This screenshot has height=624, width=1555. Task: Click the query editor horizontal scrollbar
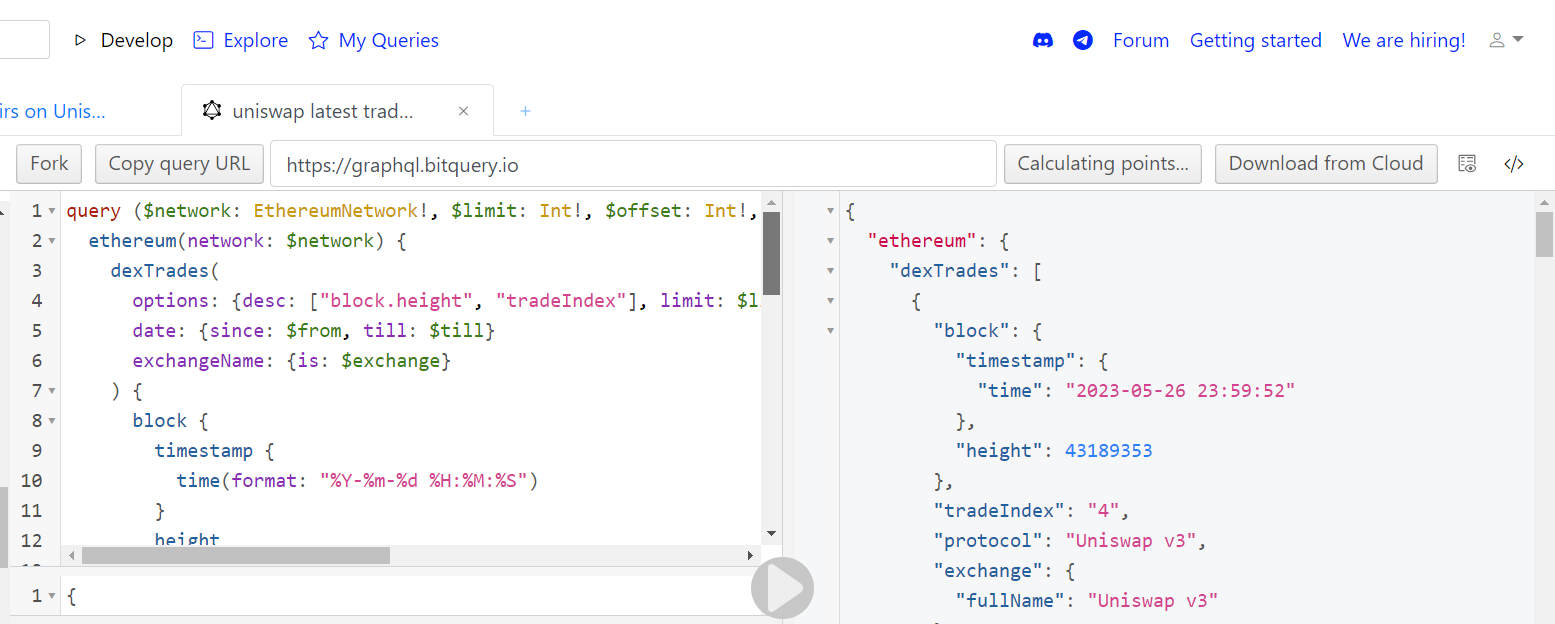(x=236, y=555)
